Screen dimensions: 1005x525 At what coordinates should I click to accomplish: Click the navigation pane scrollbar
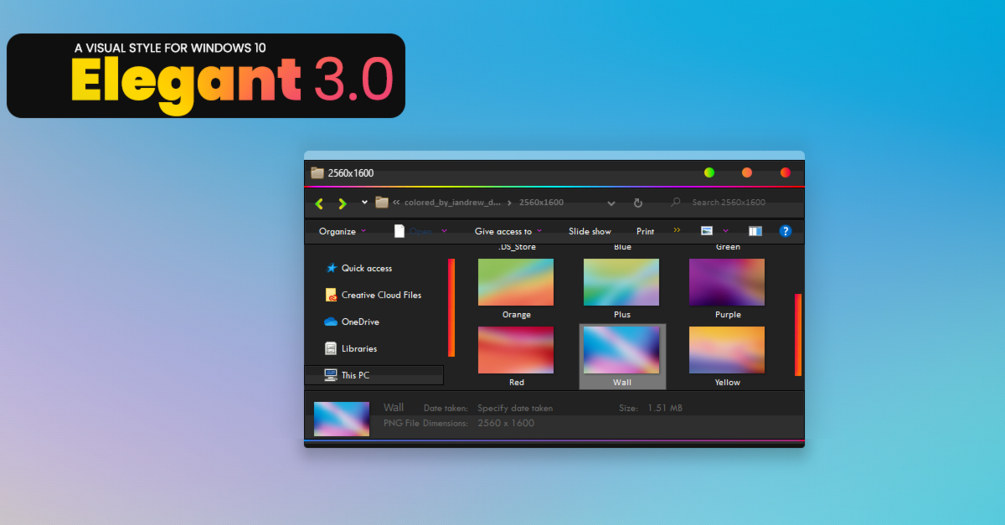click(x=451, y=307)
